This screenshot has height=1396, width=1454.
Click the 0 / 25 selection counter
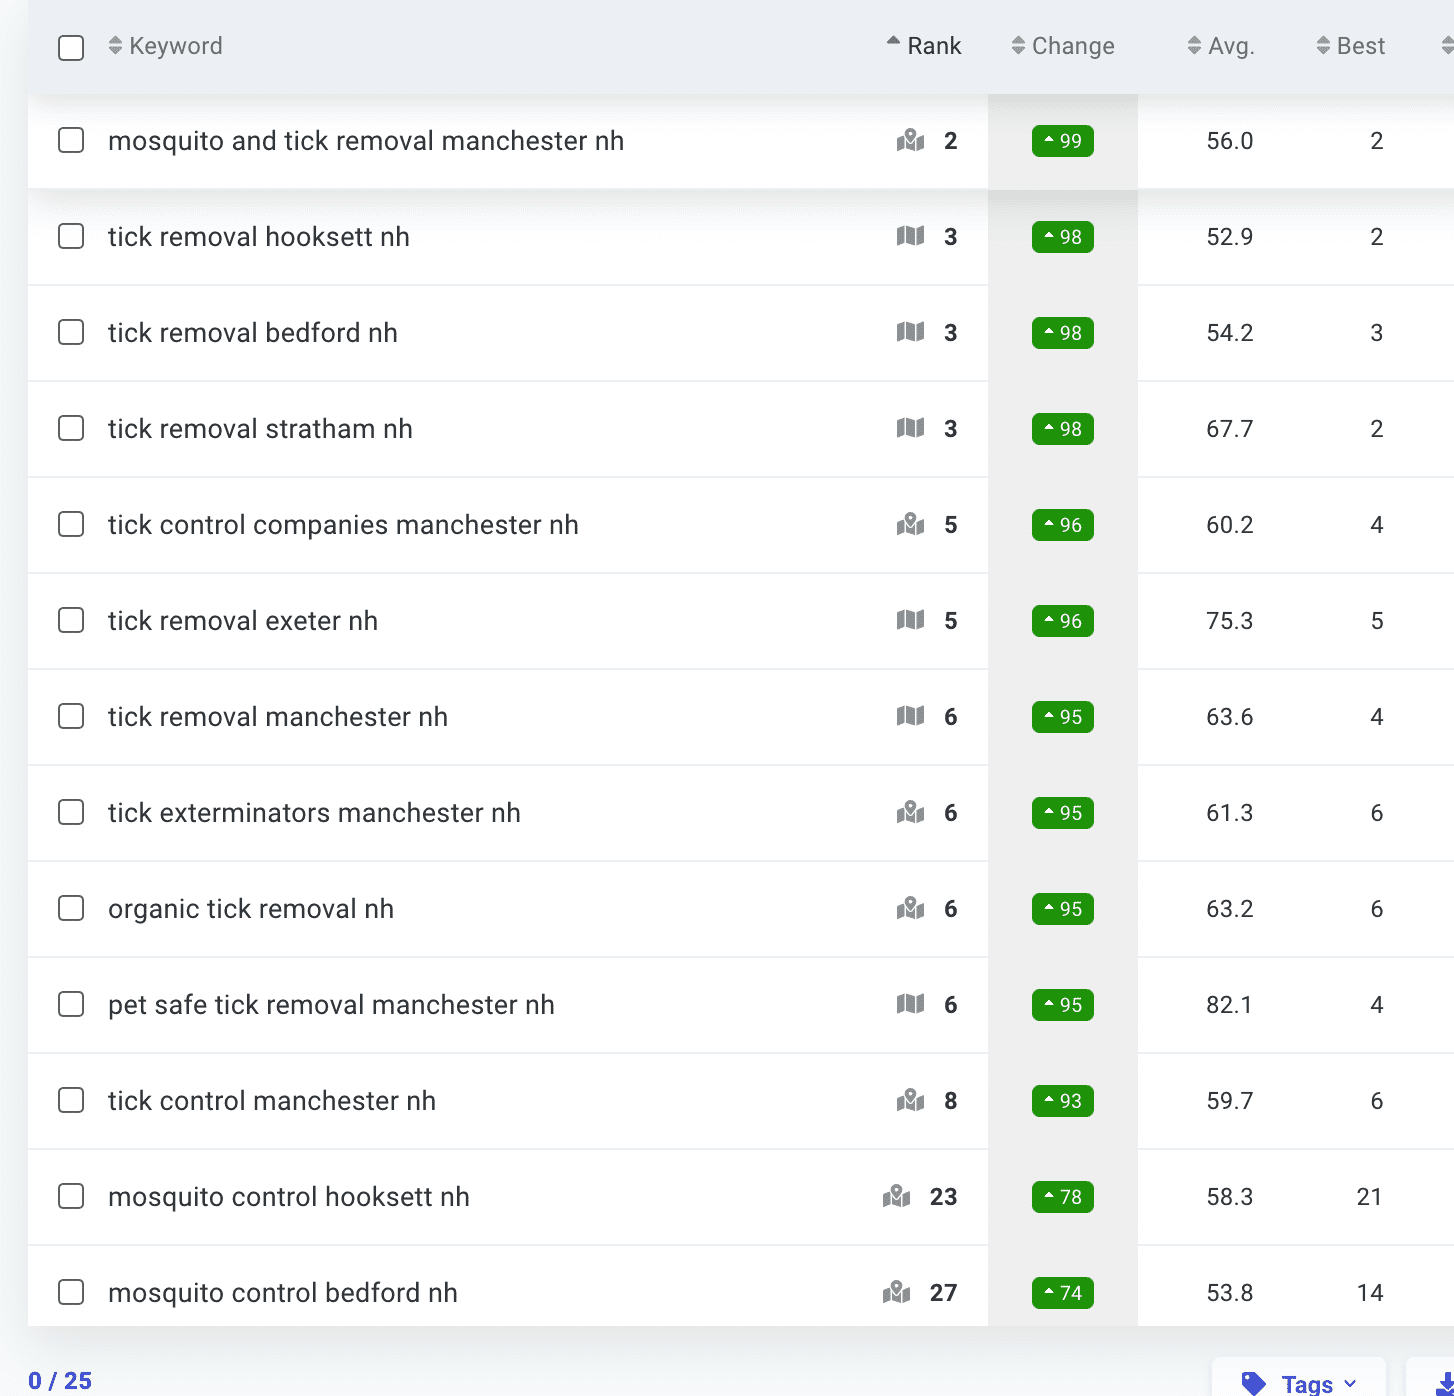[60, 1381]
